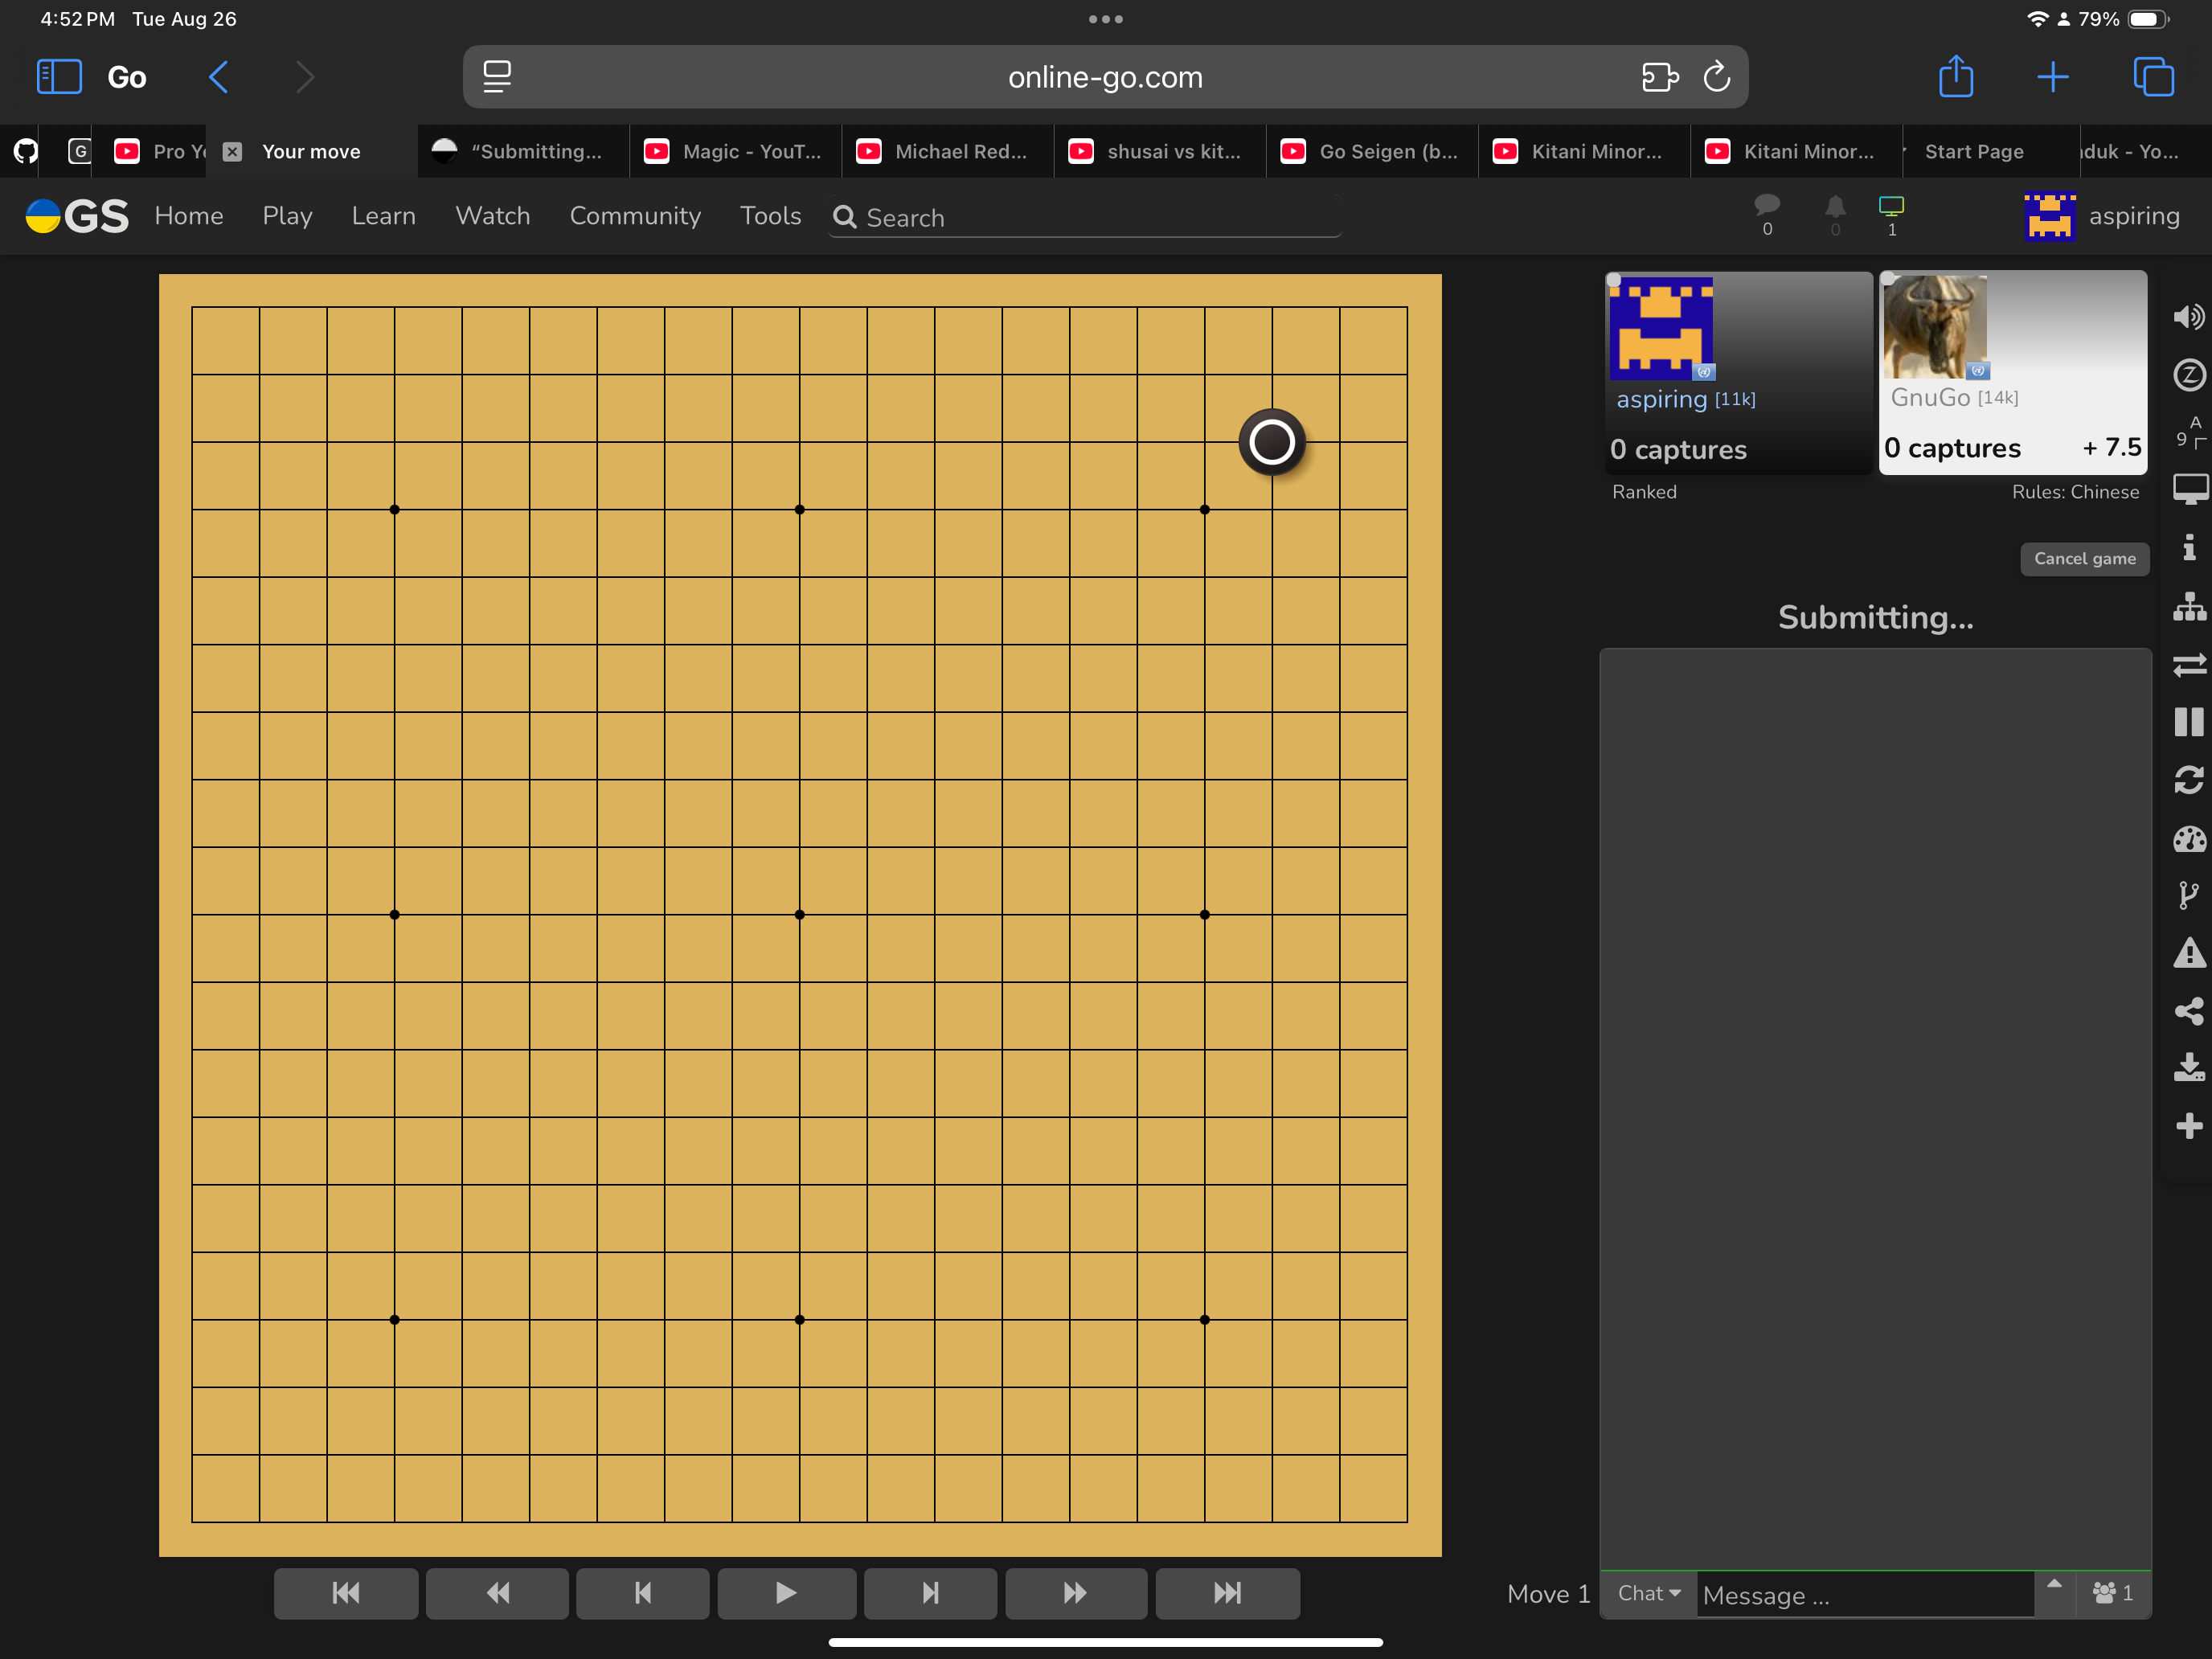The height and width of the screenshot is (1659, 2212).
Task: Toggle sound with the volume speaker icon
Action: [x=2188, y=317]
